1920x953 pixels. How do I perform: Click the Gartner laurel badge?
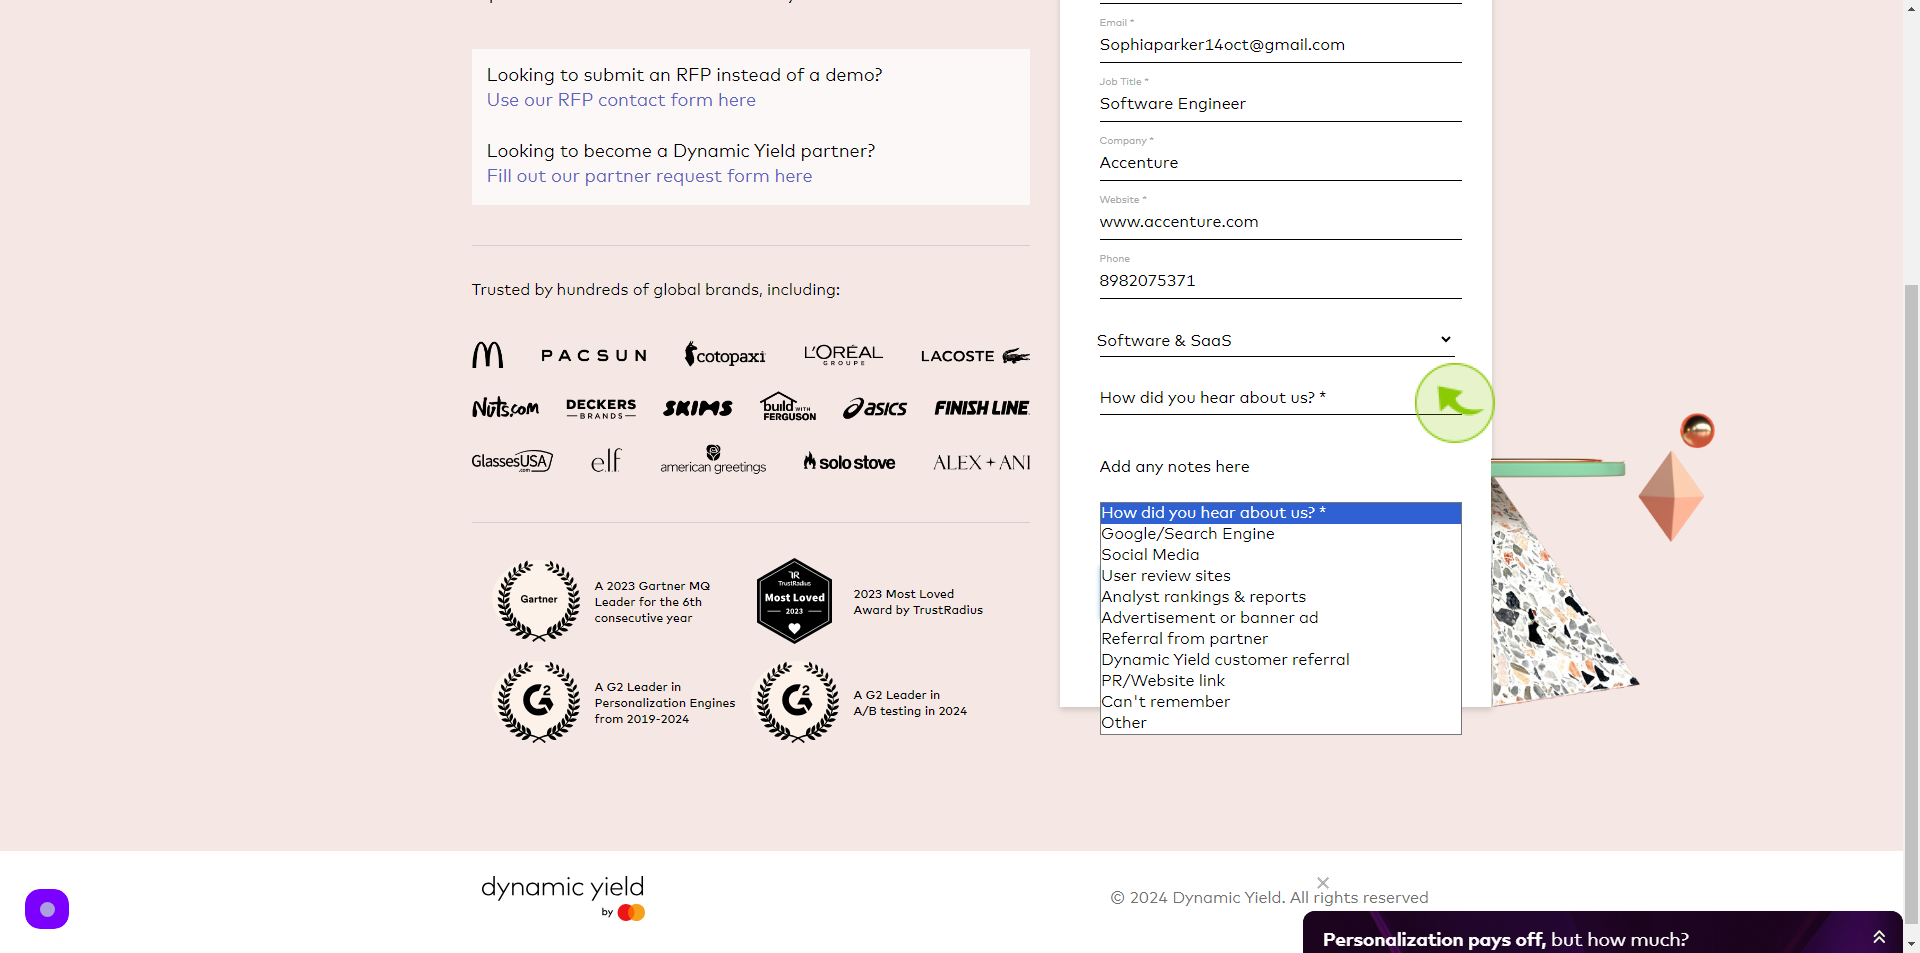click(x=539, y=601)
